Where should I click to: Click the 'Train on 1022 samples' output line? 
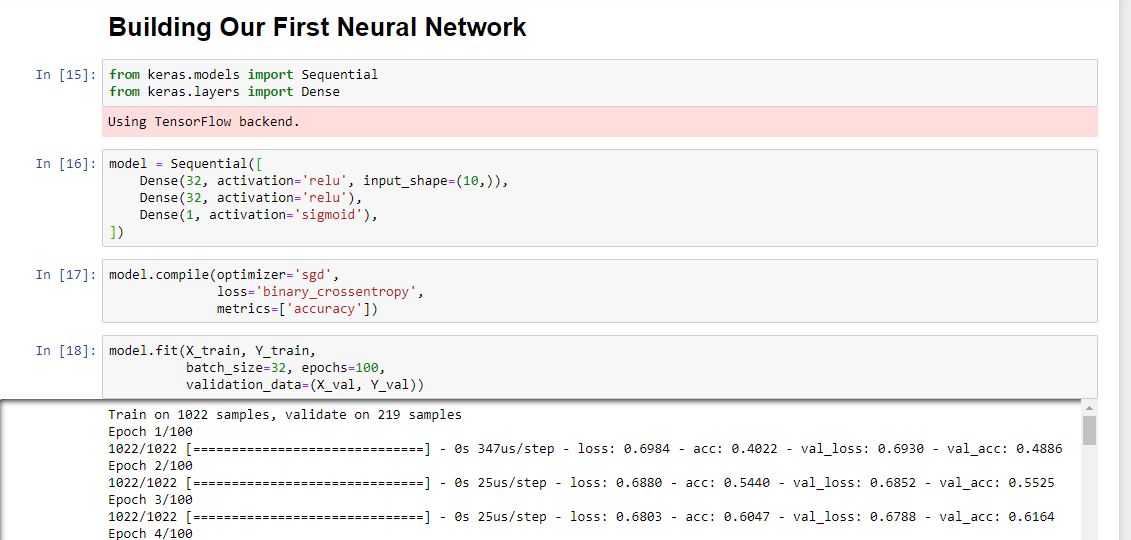pyautogui.click(x=285, y=414)
